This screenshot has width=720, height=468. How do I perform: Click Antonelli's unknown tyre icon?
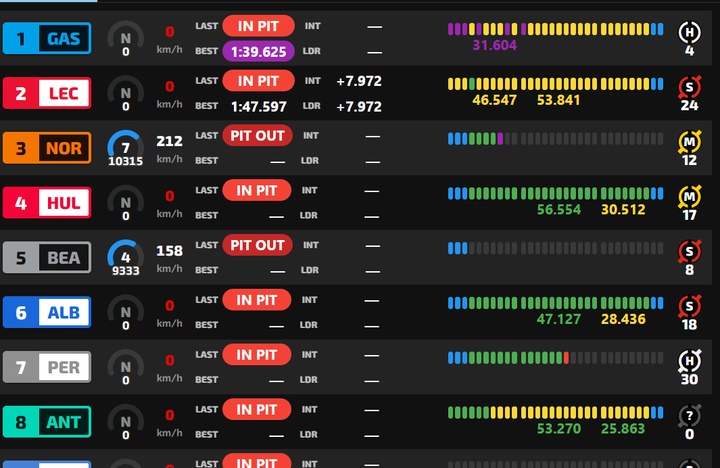coord(689,414)
